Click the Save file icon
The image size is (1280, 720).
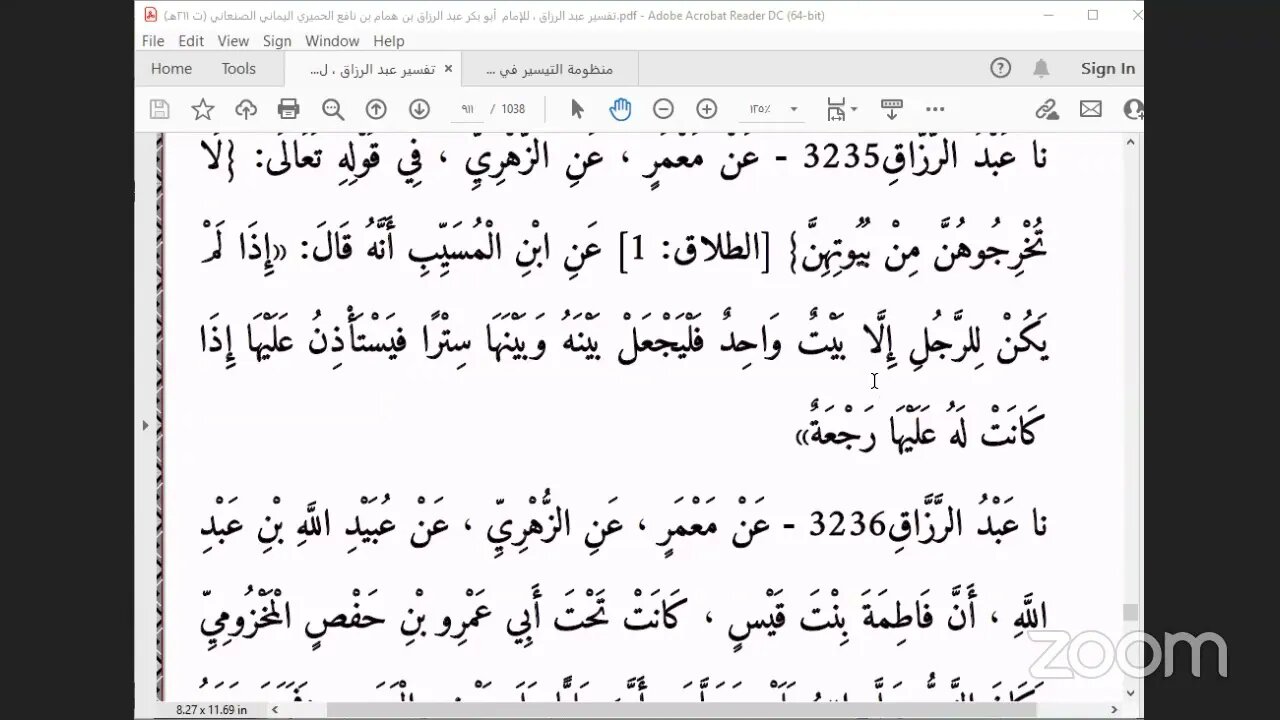pyautogui.click(x=160, y=109)
